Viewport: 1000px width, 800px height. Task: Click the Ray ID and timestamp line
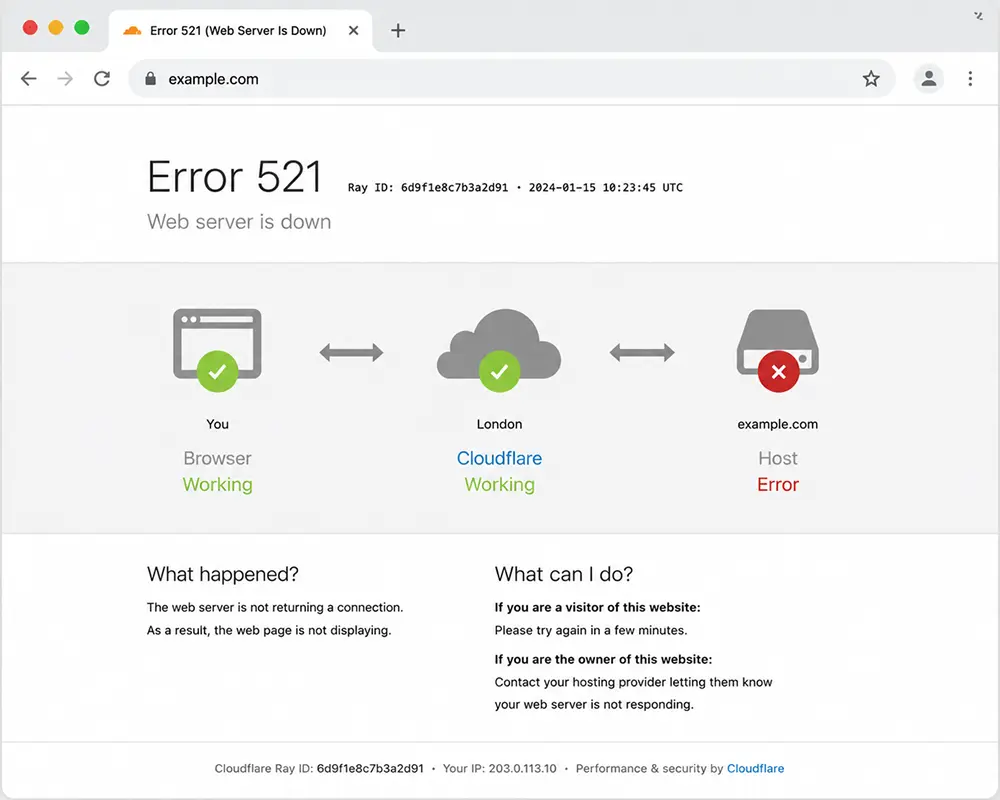point(515,187)
